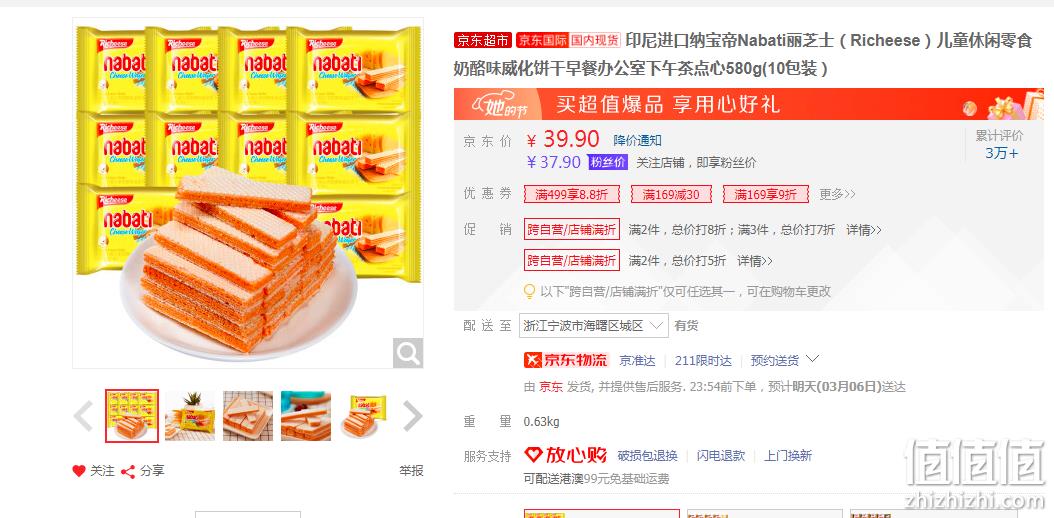Open the delivery region dropdown 浙江宁波市海曙区城区
The image size is (1054, 518).
pos(594,326)
